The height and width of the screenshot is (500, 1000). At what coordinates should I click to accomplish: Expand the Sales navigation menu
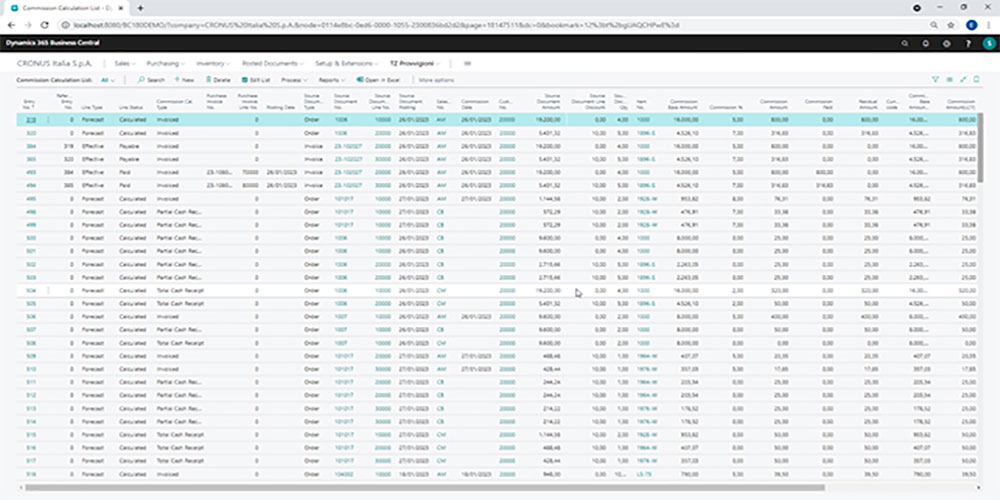coord(126,63)
